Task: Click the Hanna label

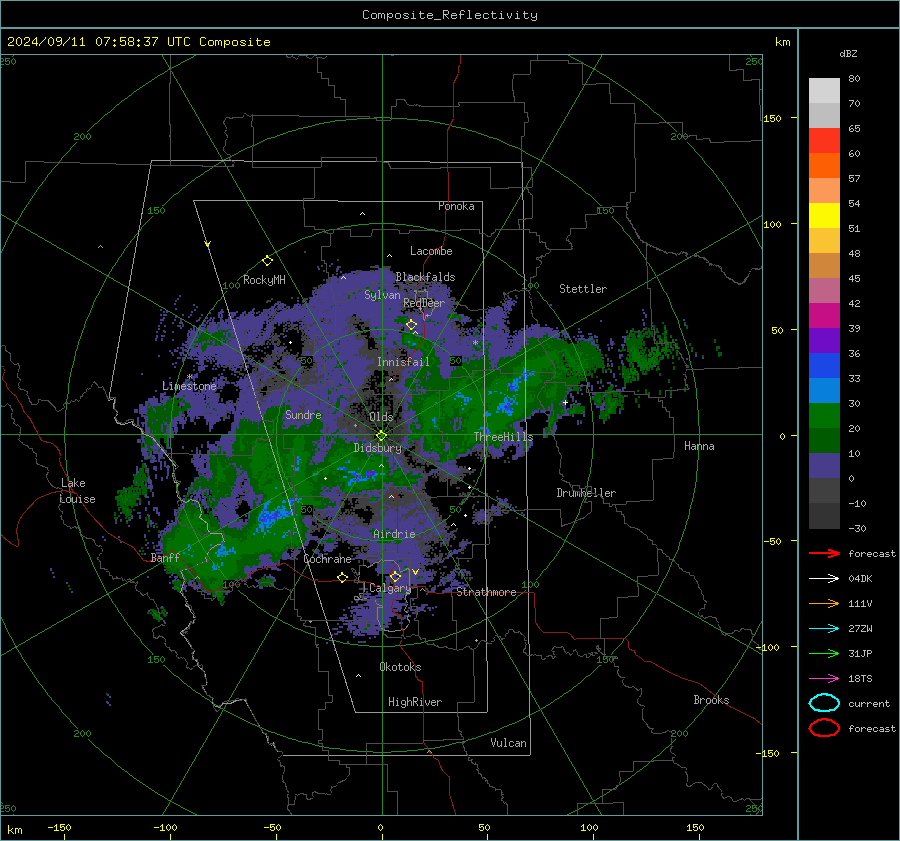Action: [699, 445]
